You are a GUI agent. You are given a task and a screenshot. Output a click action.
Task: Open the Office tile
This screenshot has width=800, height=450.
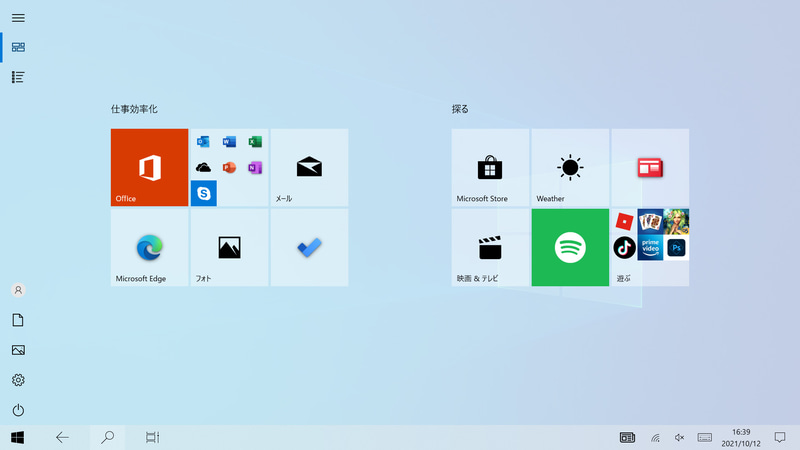coord(149,167)
